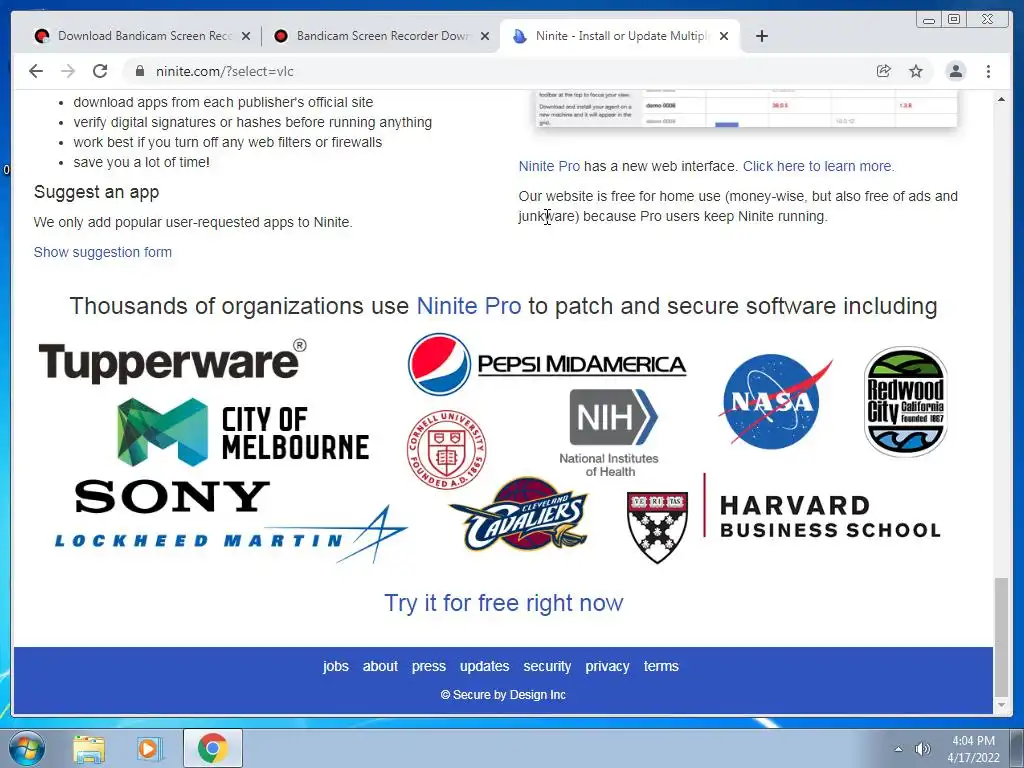The image size is (1024, 768).
Task: Click the Lockheed Martin logo
Action: [230, 536]
